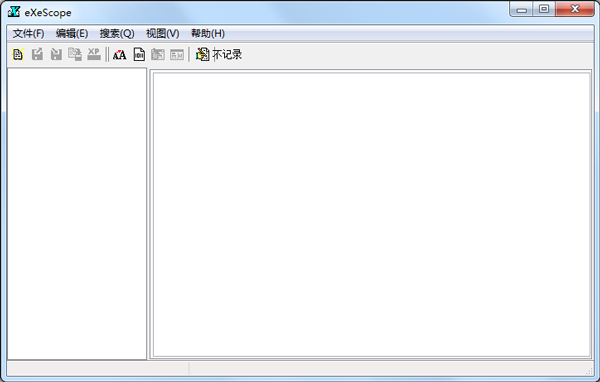Click inside the right content view pane
The height and width of the screenshot is (382, 600).
(372, 214)
